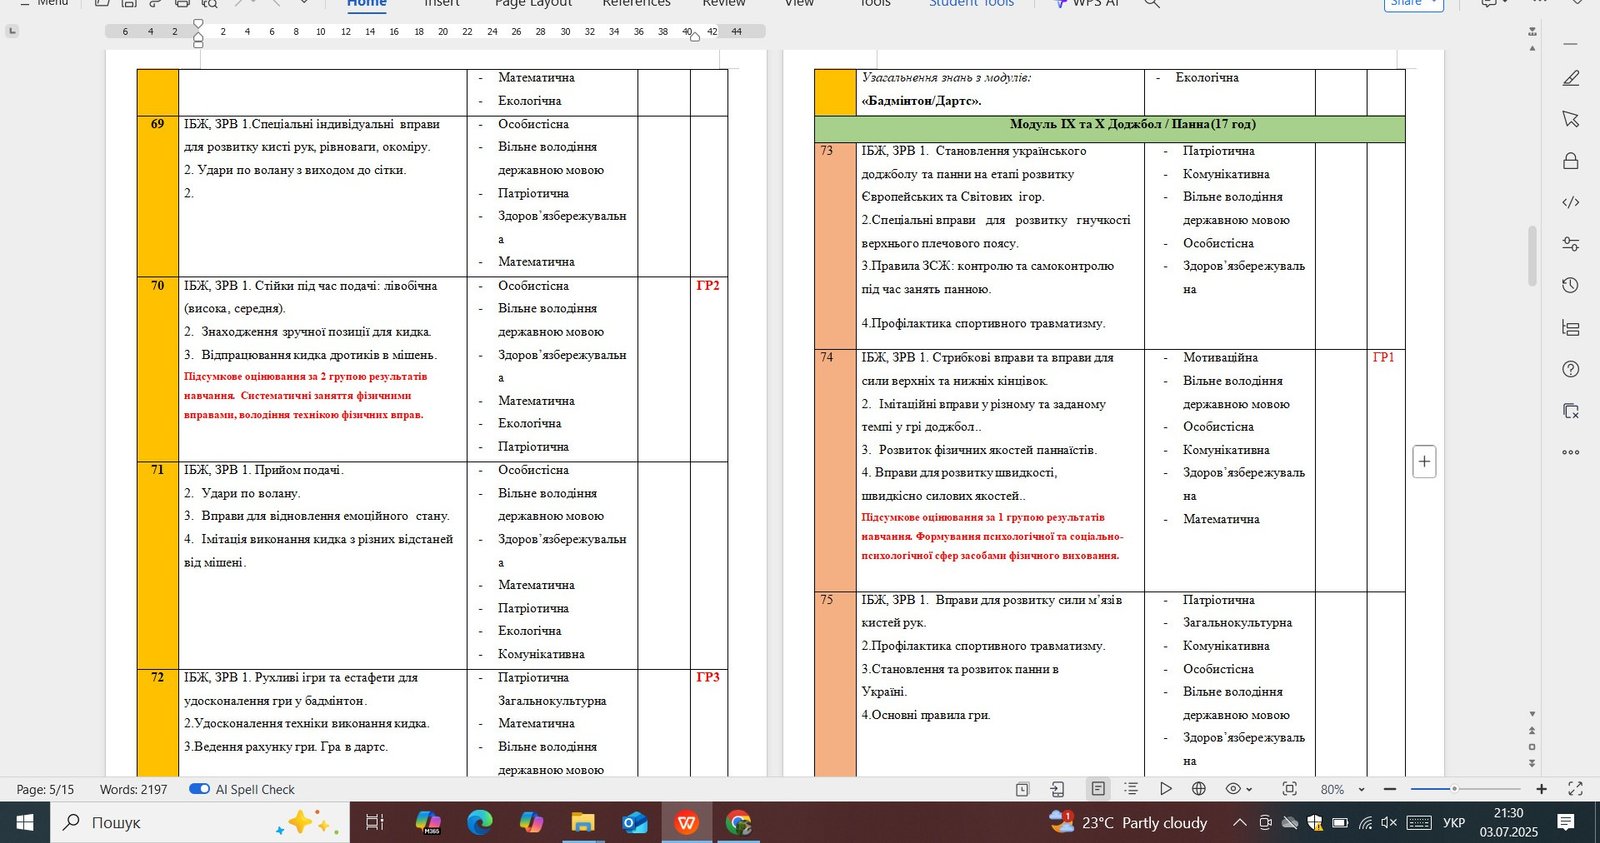
Task: Open the history clock panel in sidebar
Action: (x=1571, y=286)
